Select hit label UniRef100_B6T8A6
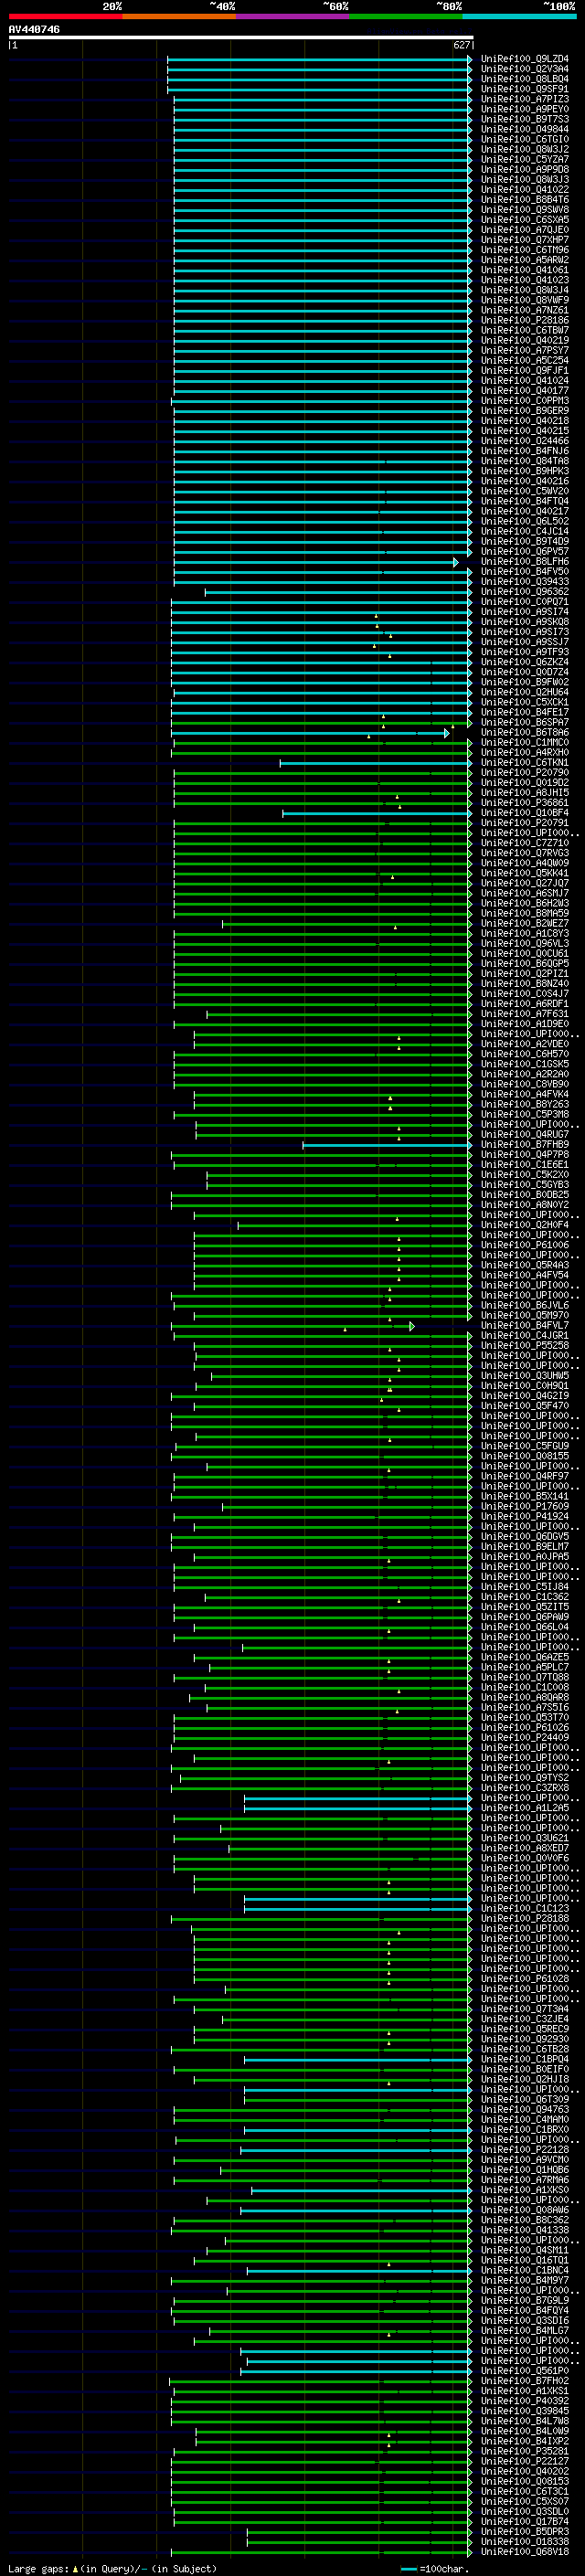Image resolution: width=585 pixels, height=2576 pixels. tap(525, 732)
